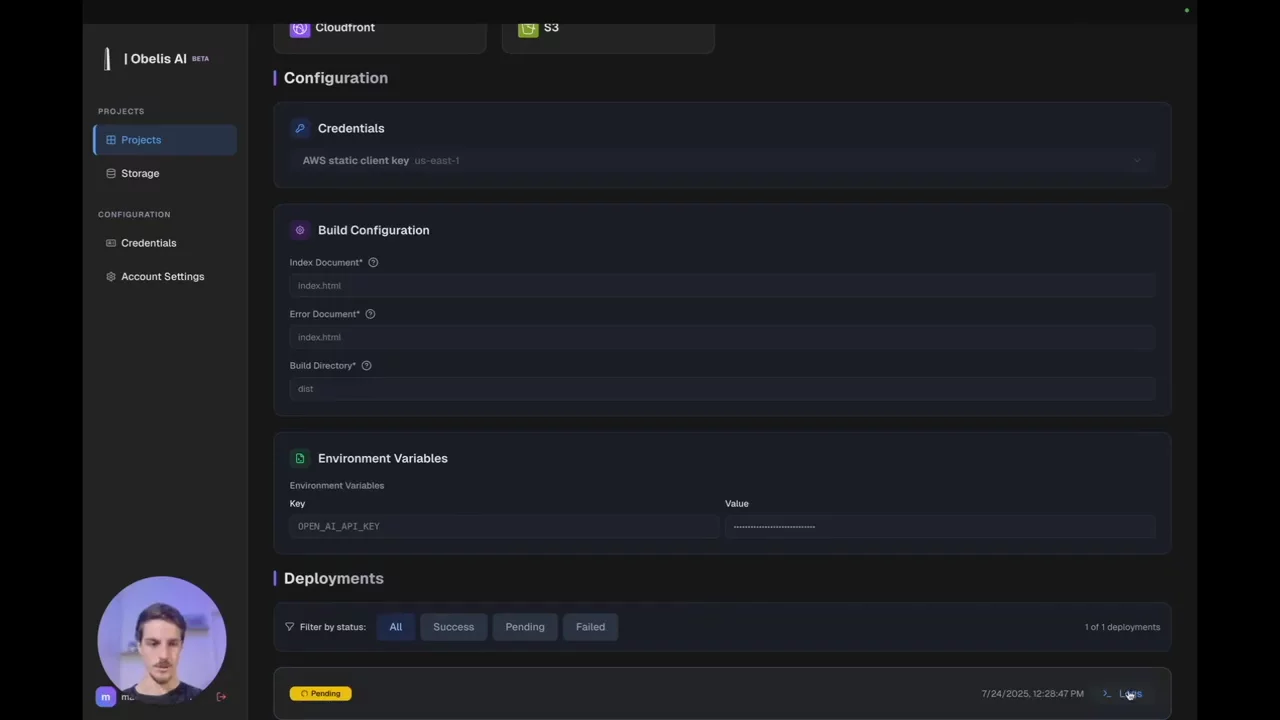Click the user avatar letter m
Image resolution: width=1280 pixels, height=720 pixels.
106,697
